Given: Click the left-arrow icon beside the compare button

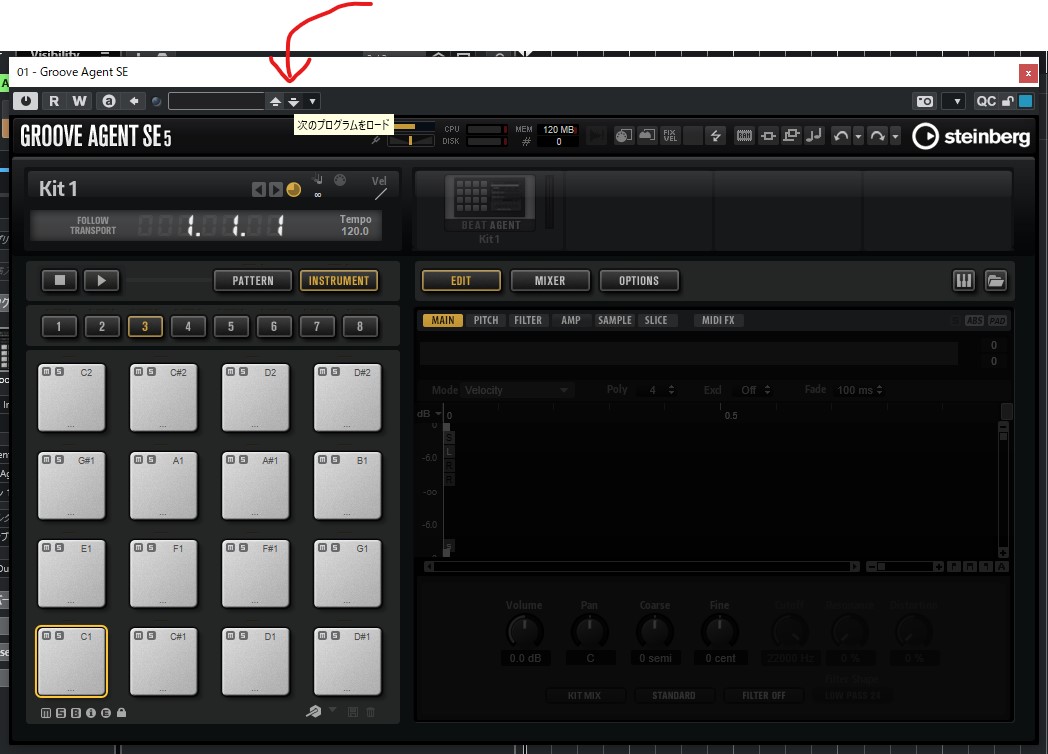Looking at the screenshot, I should [x=134, y=101].
